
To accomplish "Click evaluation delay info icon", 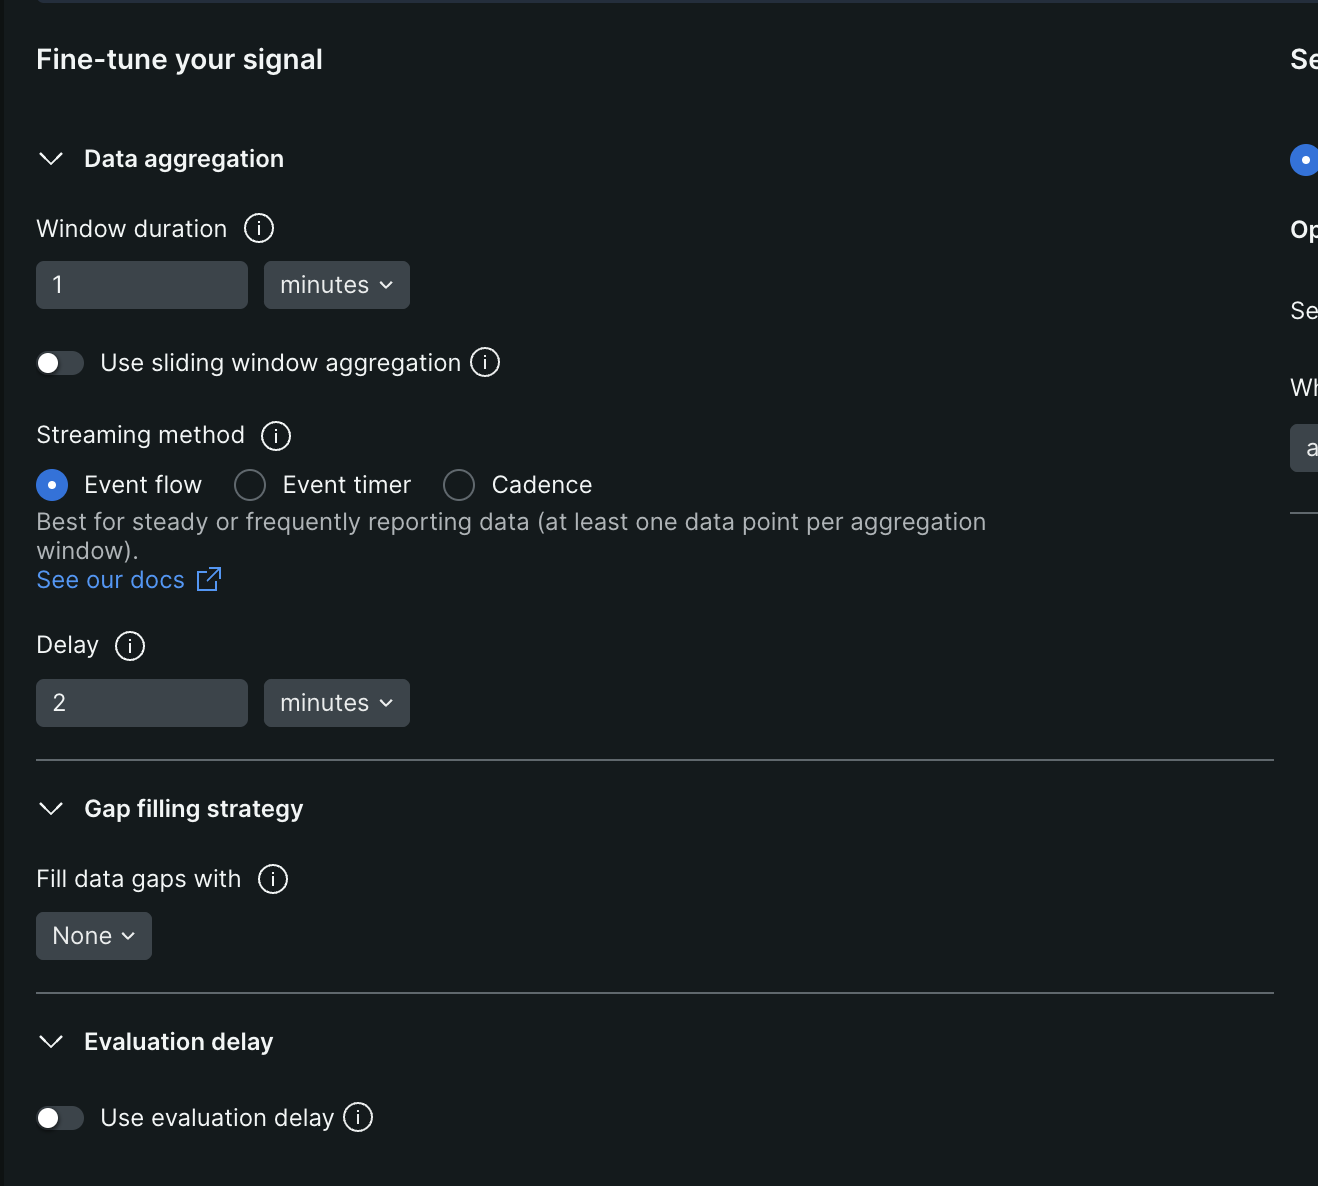I will 358,1117.
